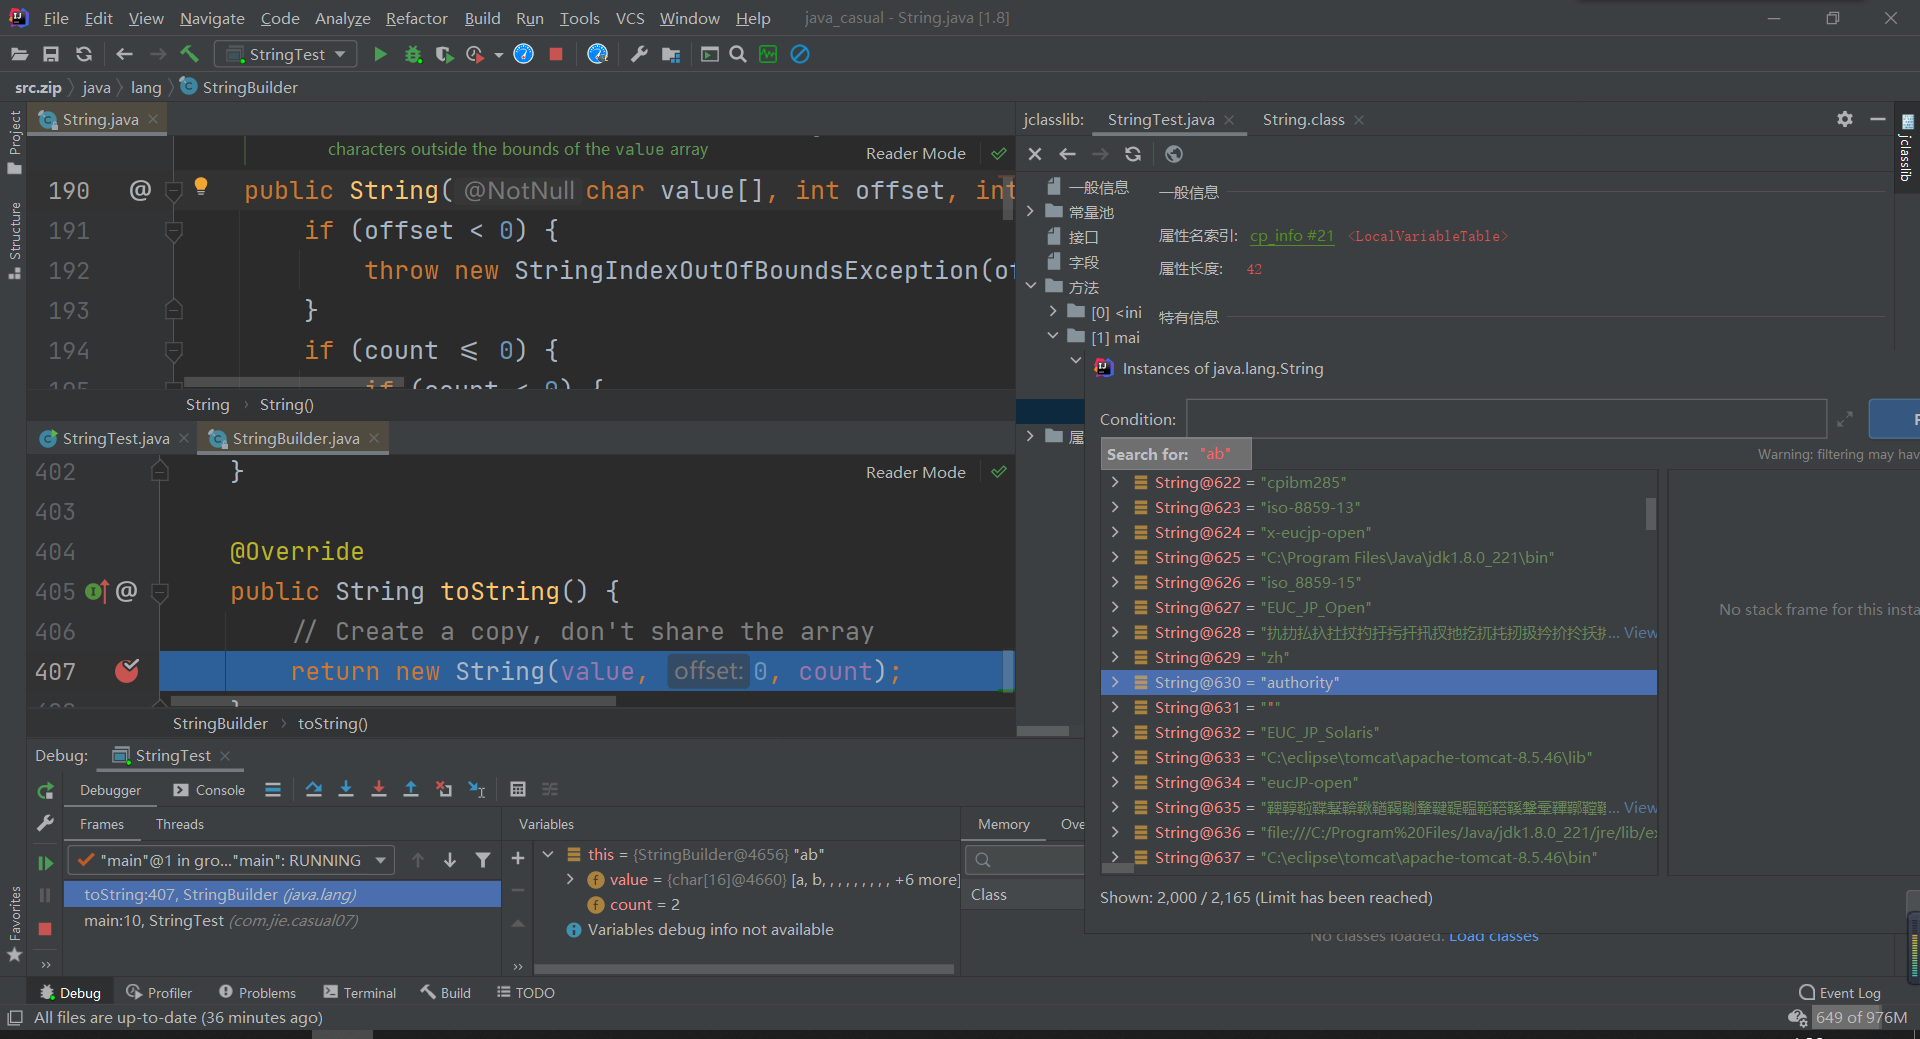1920x1039 pixels.
Task: Toggle Reader Mode in the StringBuilder.java editor
Action: point(915,472)
